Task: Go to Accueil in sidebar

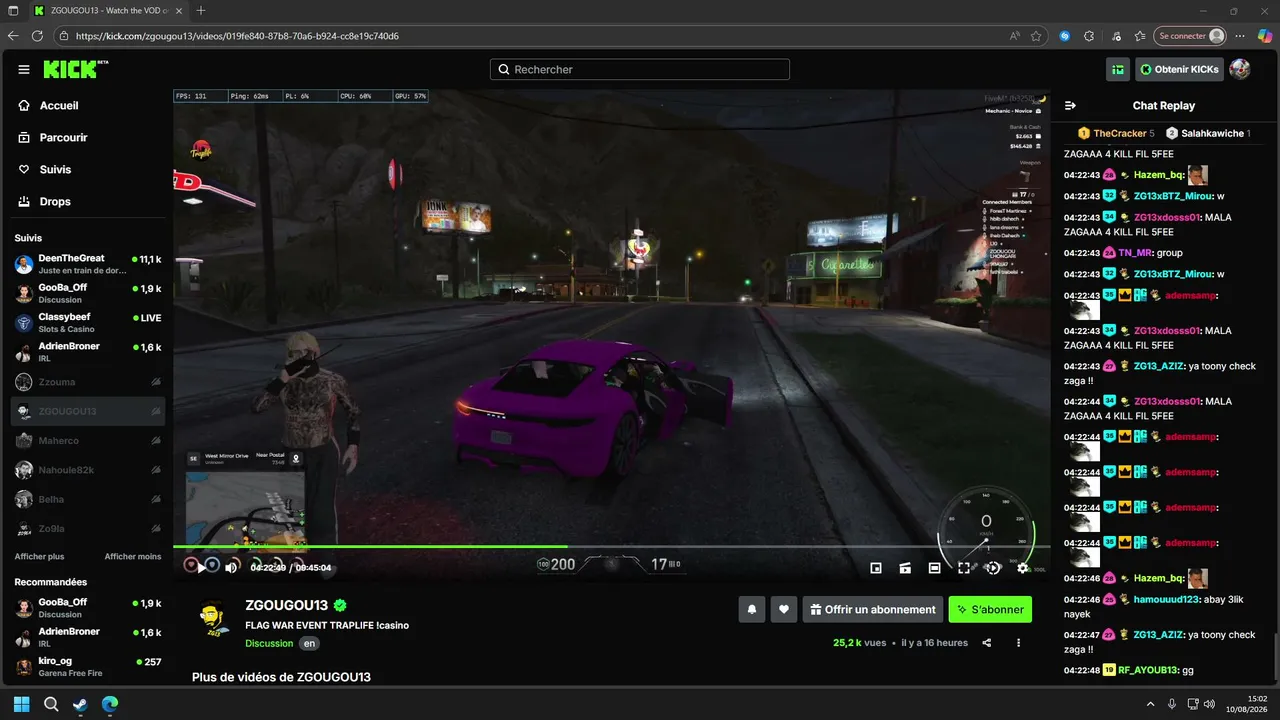Action: click(59, 106)
